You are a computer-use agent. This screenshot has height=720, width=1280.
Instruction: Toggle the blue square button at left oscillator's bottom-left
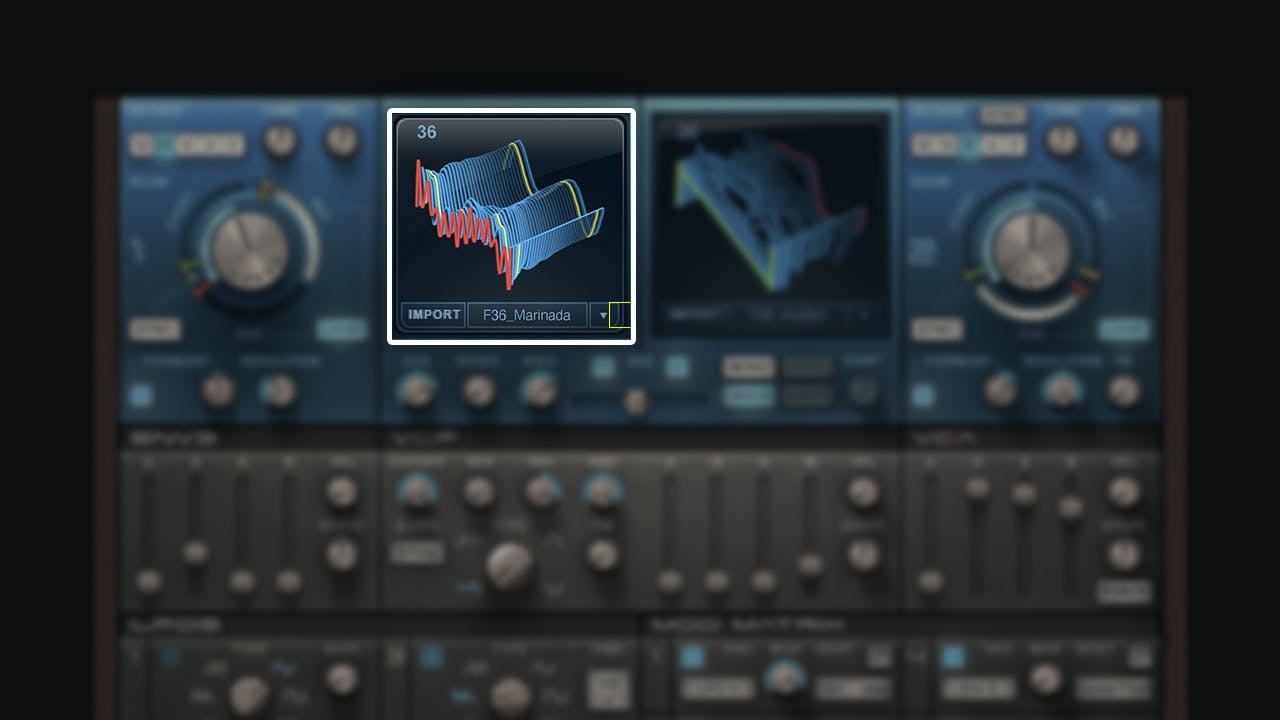click(x=142, y=395)
